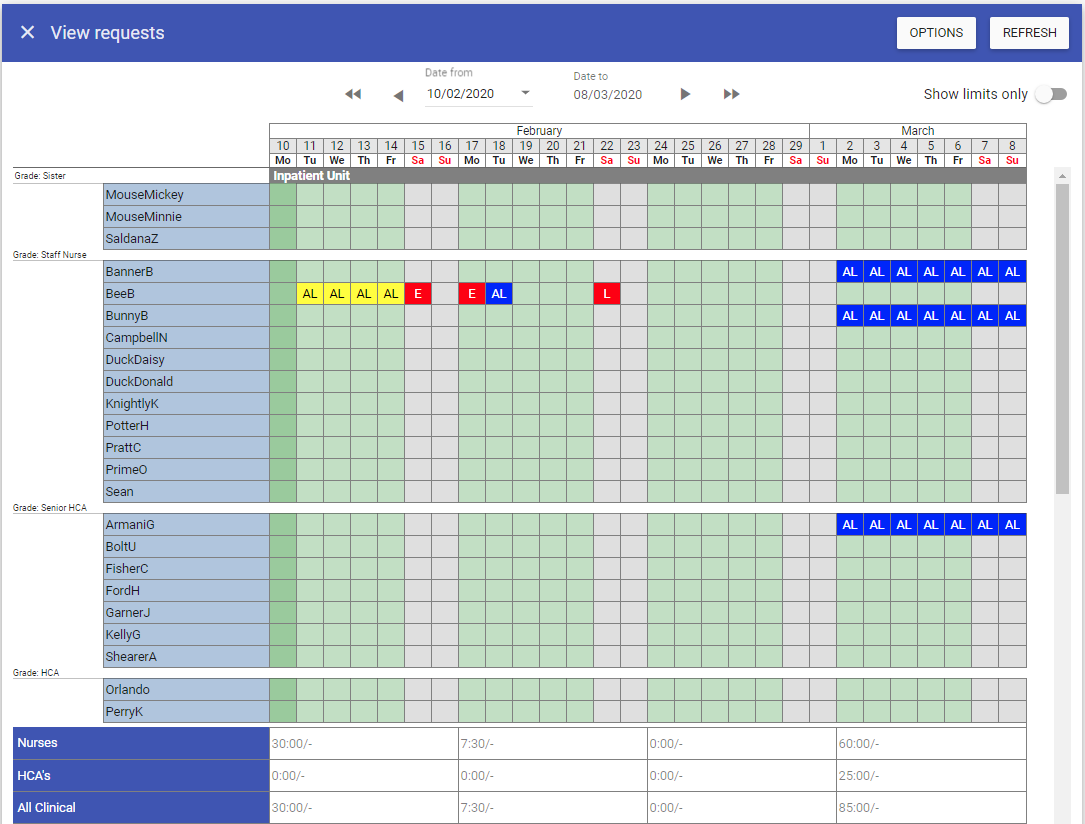The width and height of the screenshot is (1085, 824).
Task: Close the View requests panel
Action: pos(28,33)
